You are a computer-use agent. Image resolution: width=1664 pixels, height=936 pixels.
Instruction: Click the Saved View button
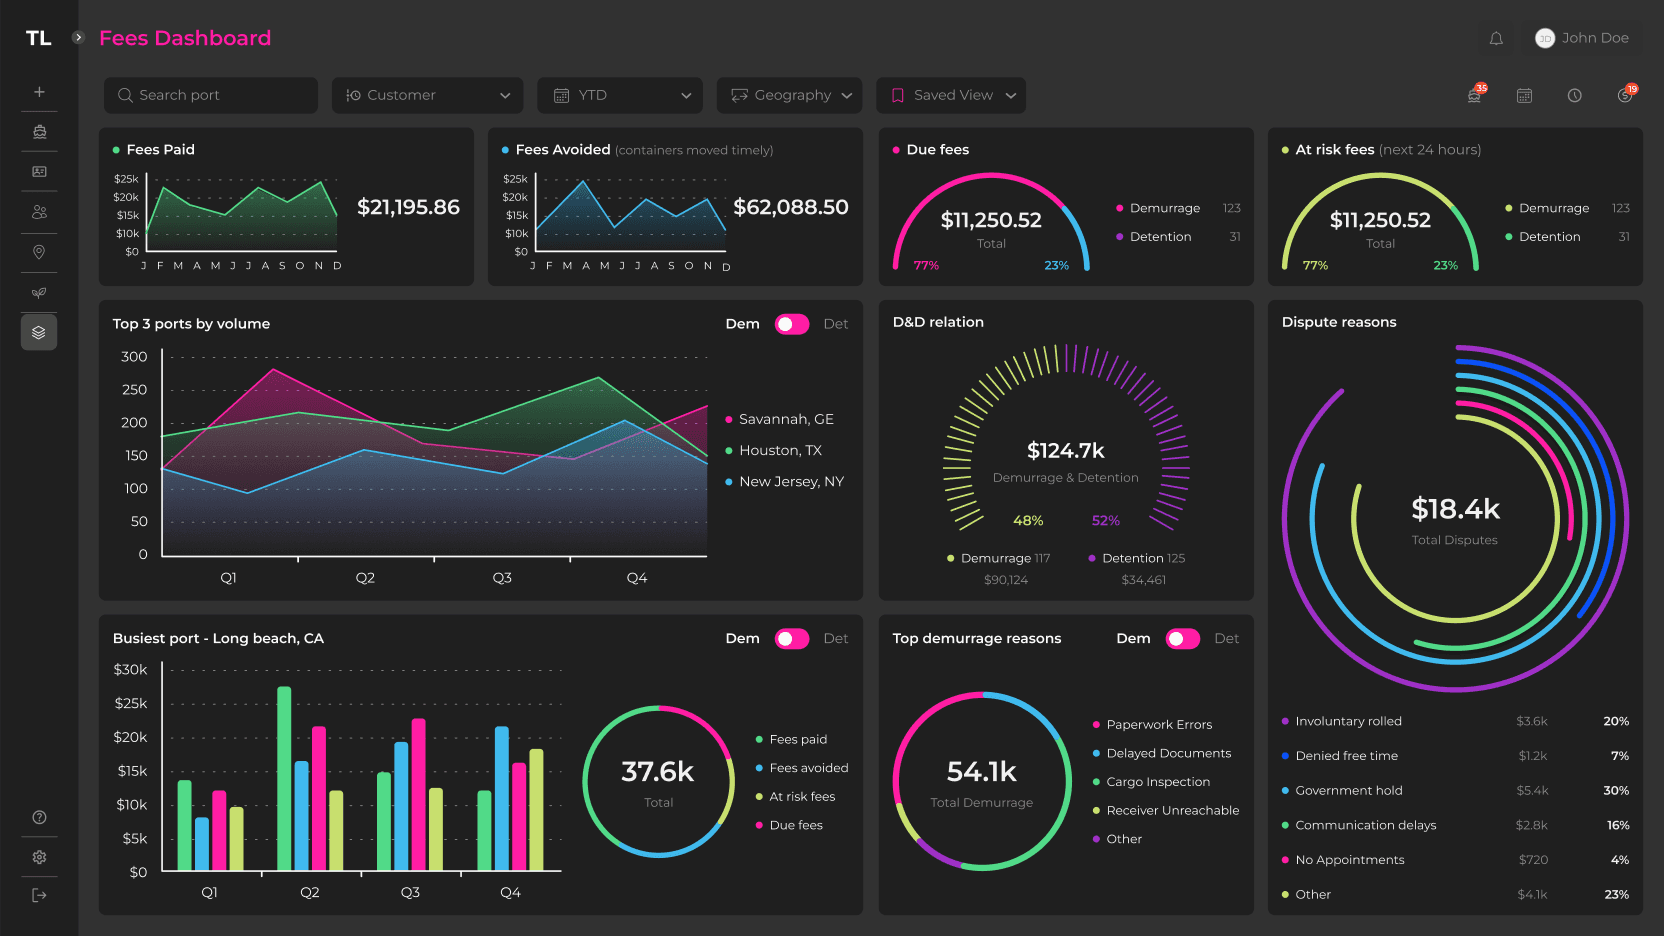coord(951,95)
